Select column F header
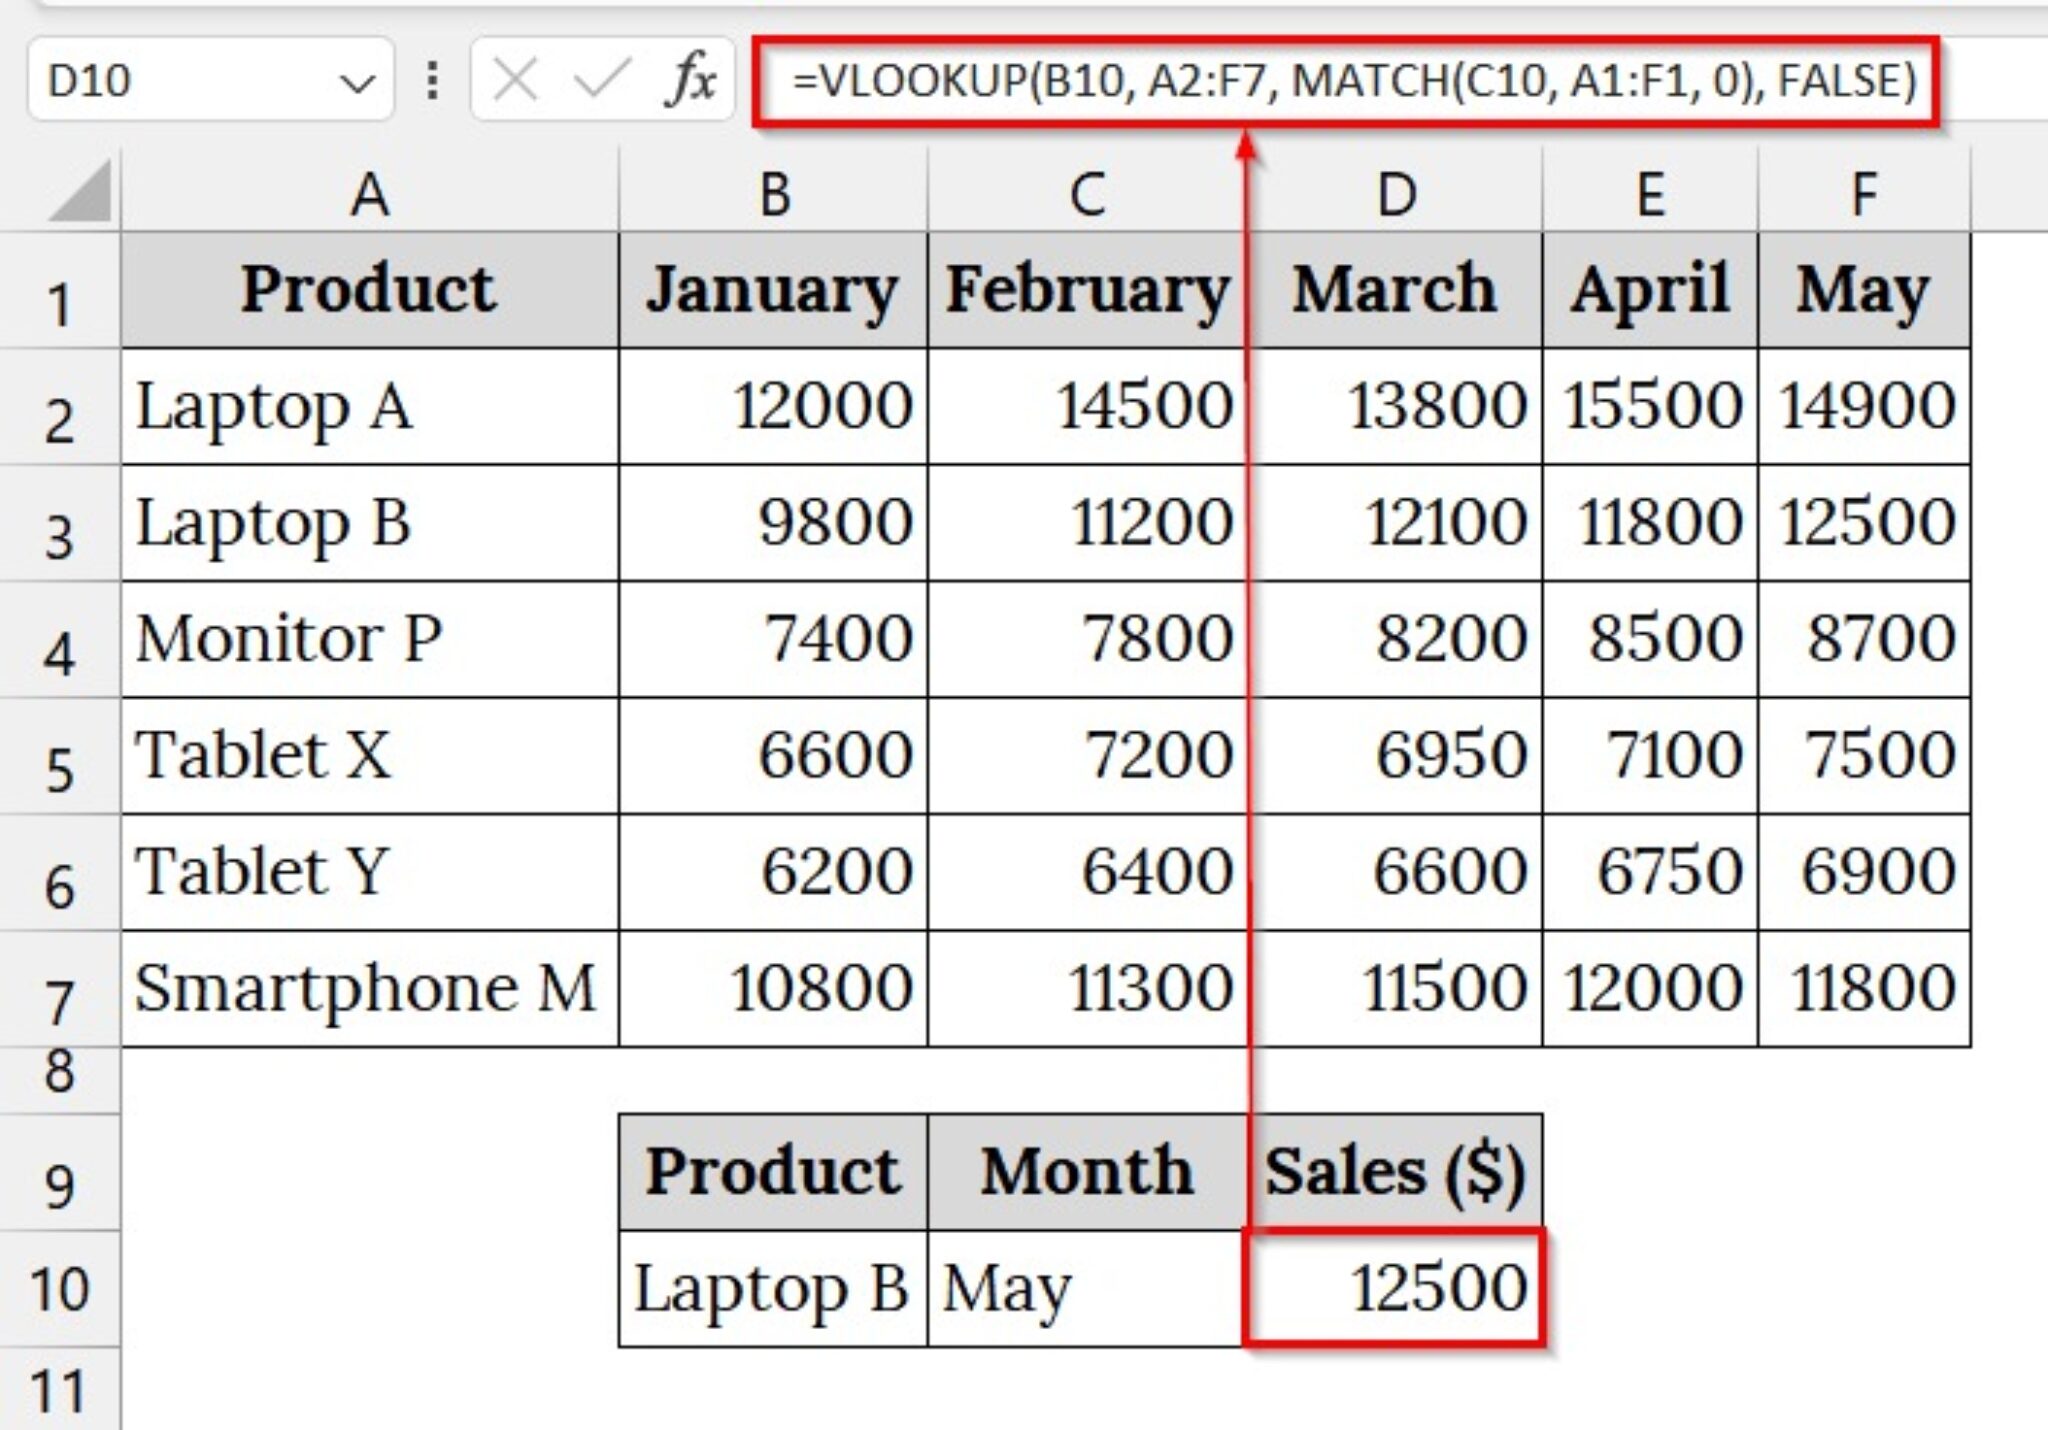2048x1430 pixels. (1864, 192)
